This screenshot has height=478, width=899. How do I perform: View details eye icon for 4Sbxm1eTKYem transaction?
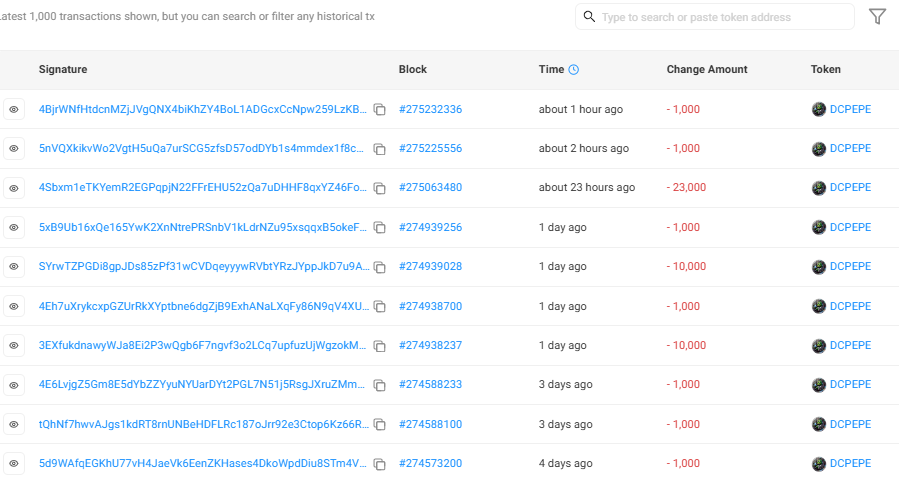coord(14,188)
